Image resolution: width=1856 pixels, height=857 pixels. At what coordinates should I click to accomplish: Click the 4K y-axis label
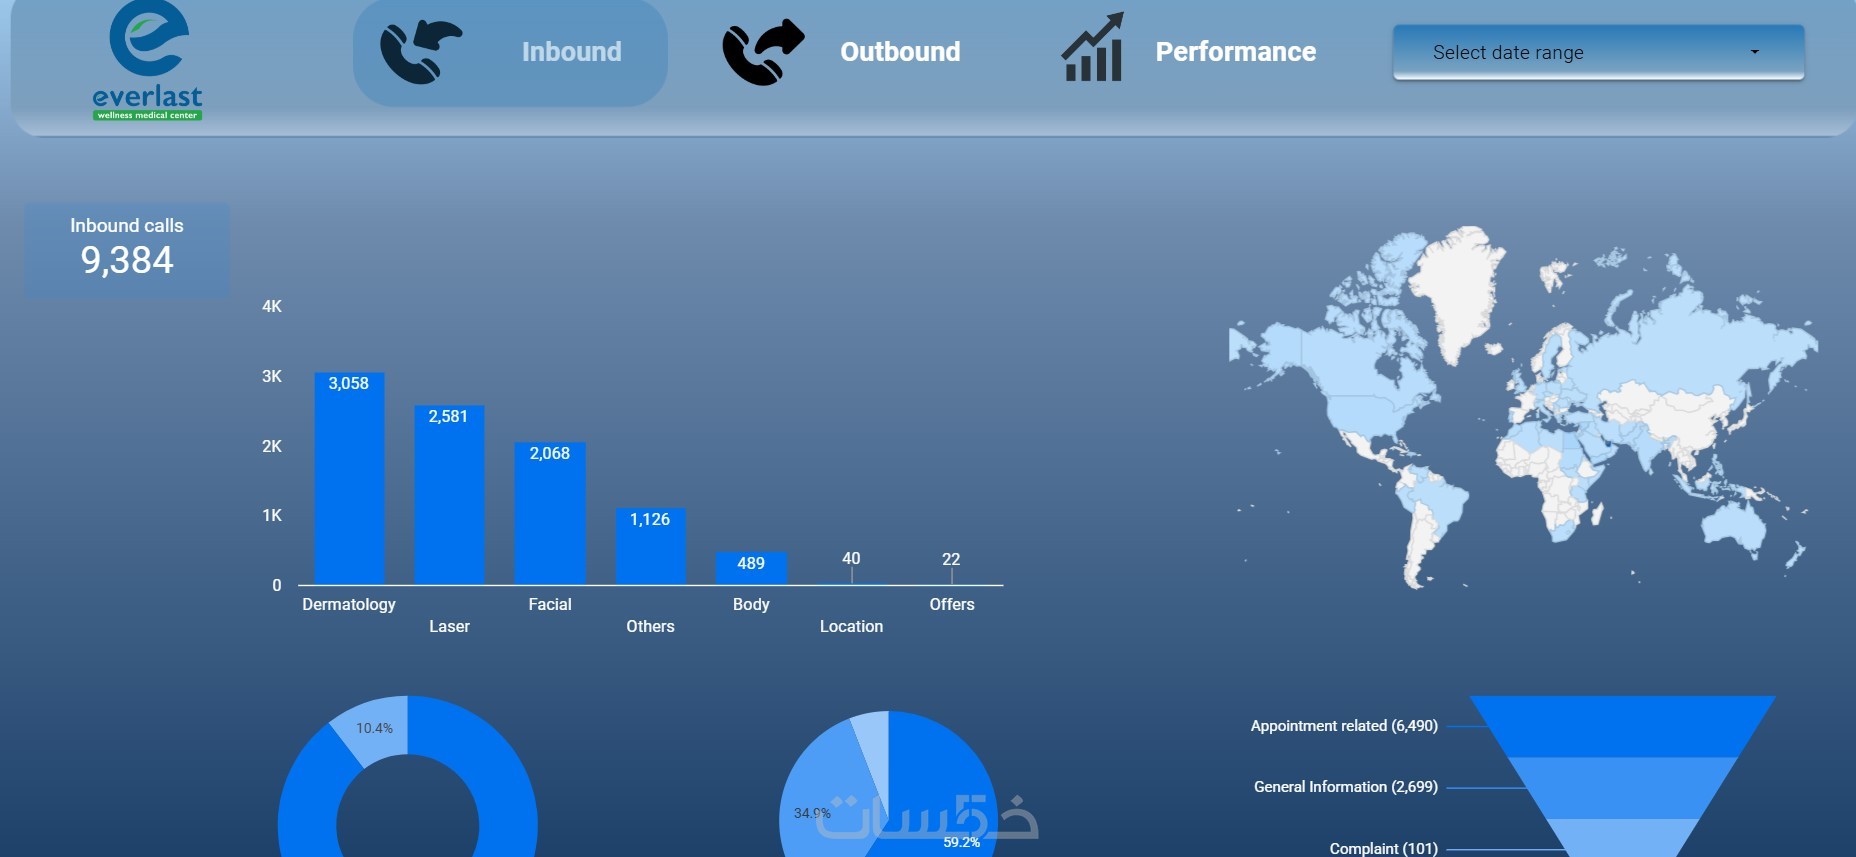pyautogui.click(x=272, y=306)
